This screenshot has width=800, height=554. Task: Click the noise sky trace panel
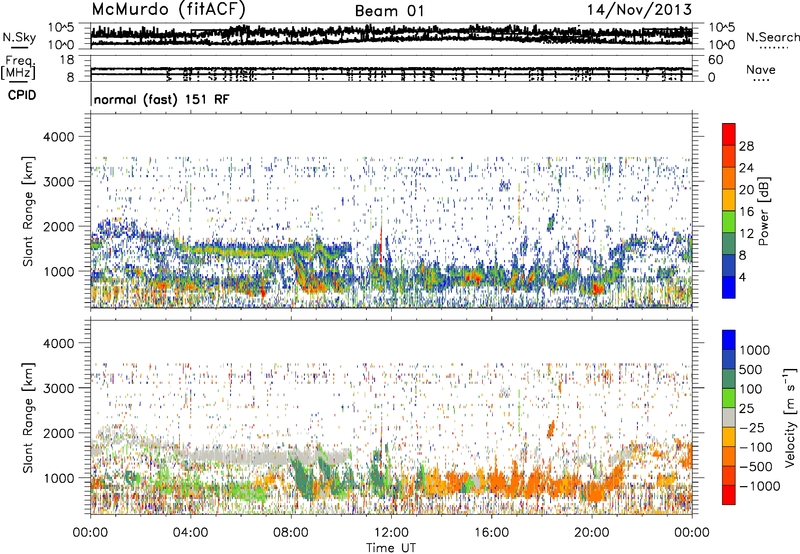pyautogui.click(x=391, y=36)
